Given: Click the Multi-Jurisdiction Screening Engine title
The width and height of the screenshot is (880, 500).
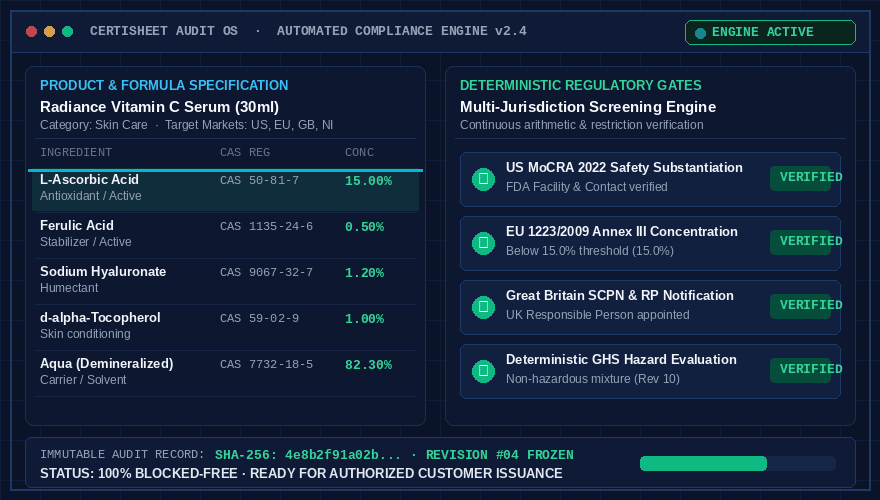Looking at the screenshot, I should coord(588,107).
